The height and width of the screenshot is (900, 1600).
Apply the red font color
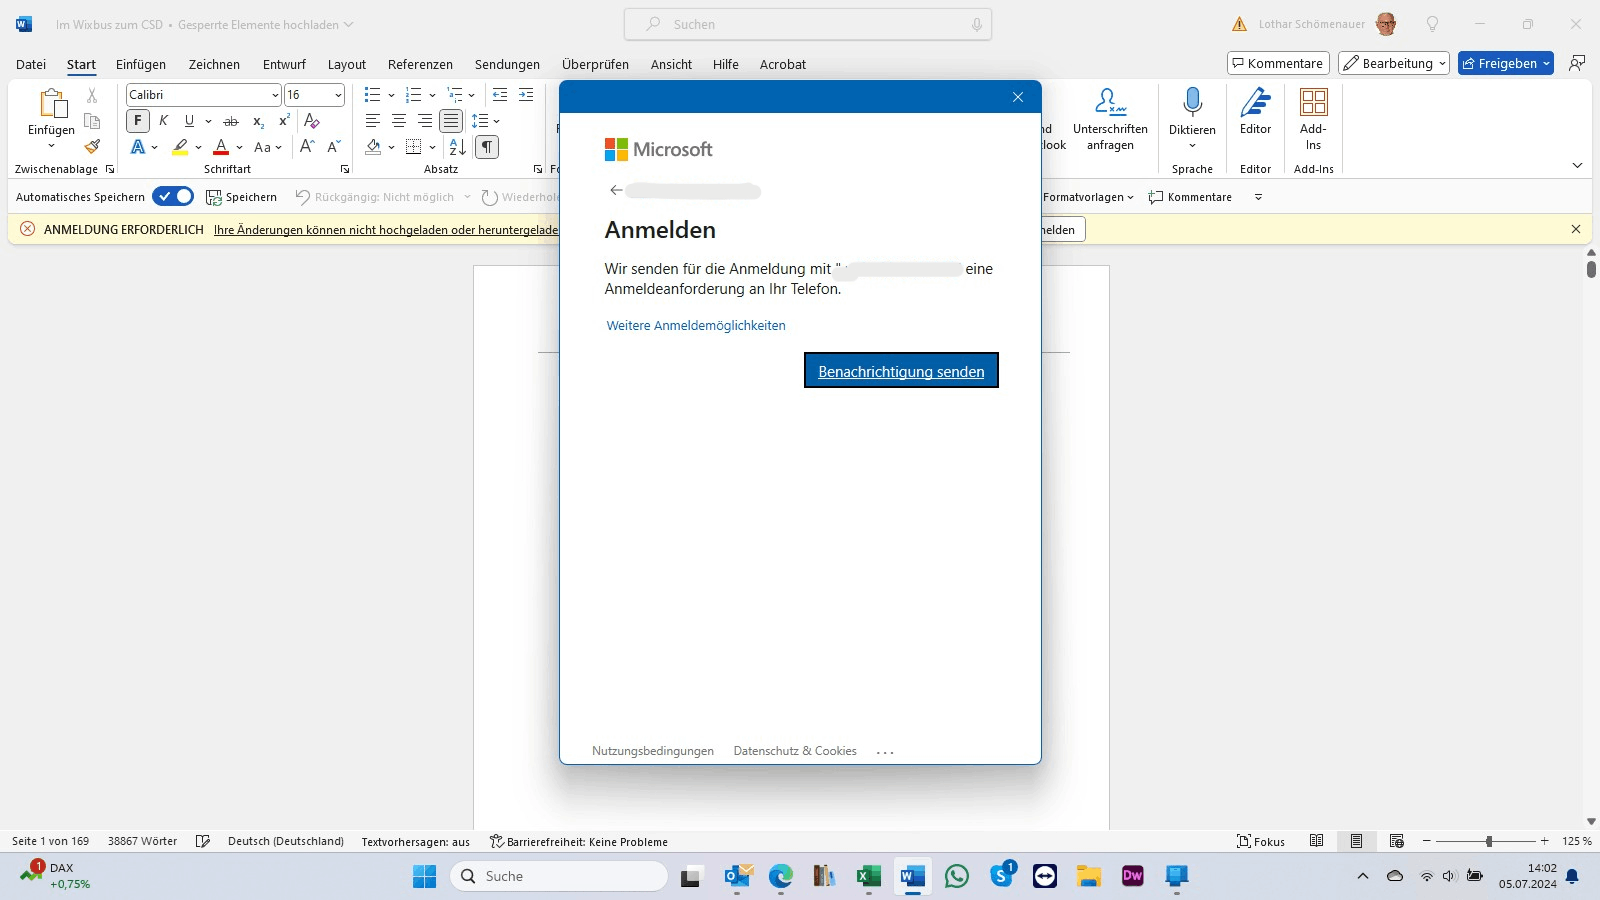pyautogui.click(x=221, y=148)
